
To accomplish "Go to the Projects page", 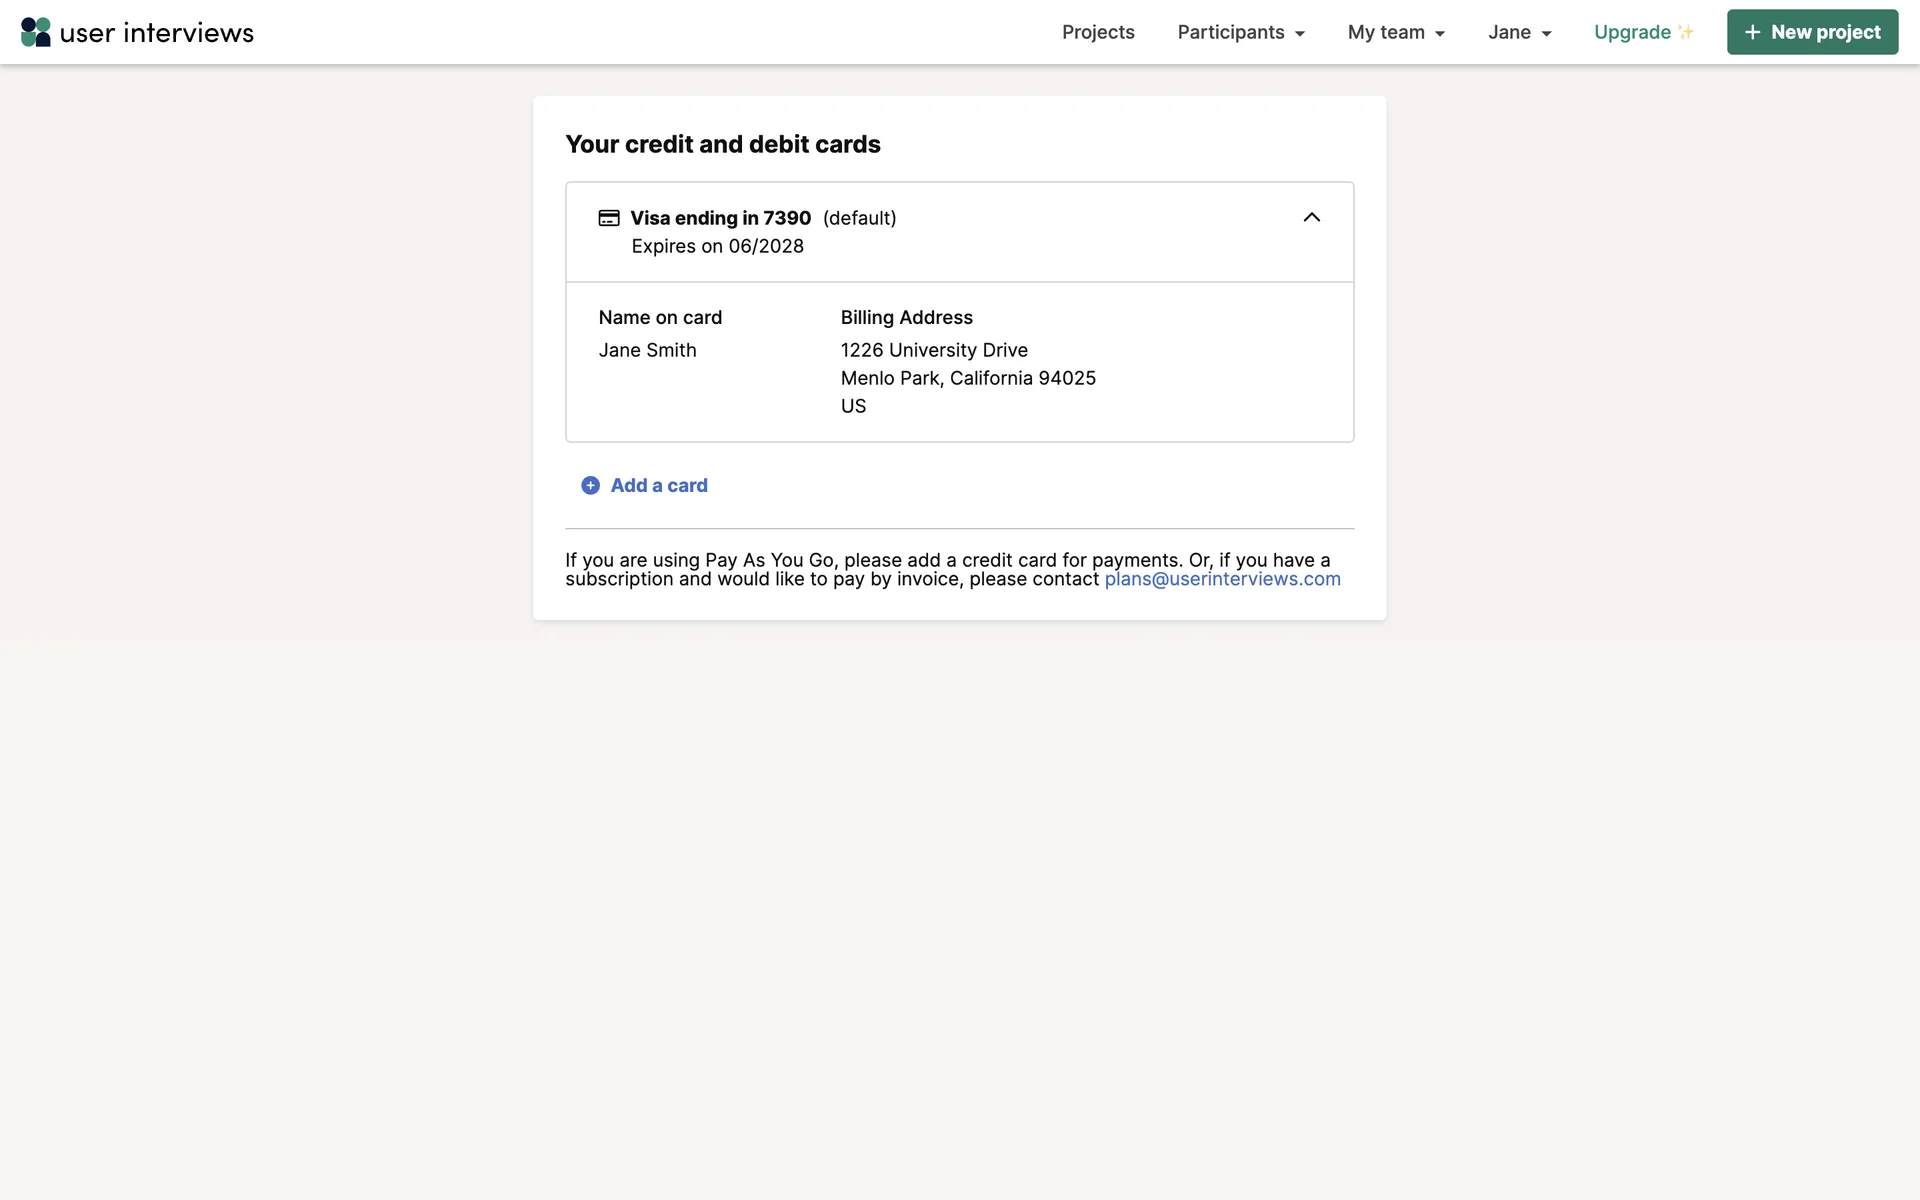I will [x=1098, y=32].
